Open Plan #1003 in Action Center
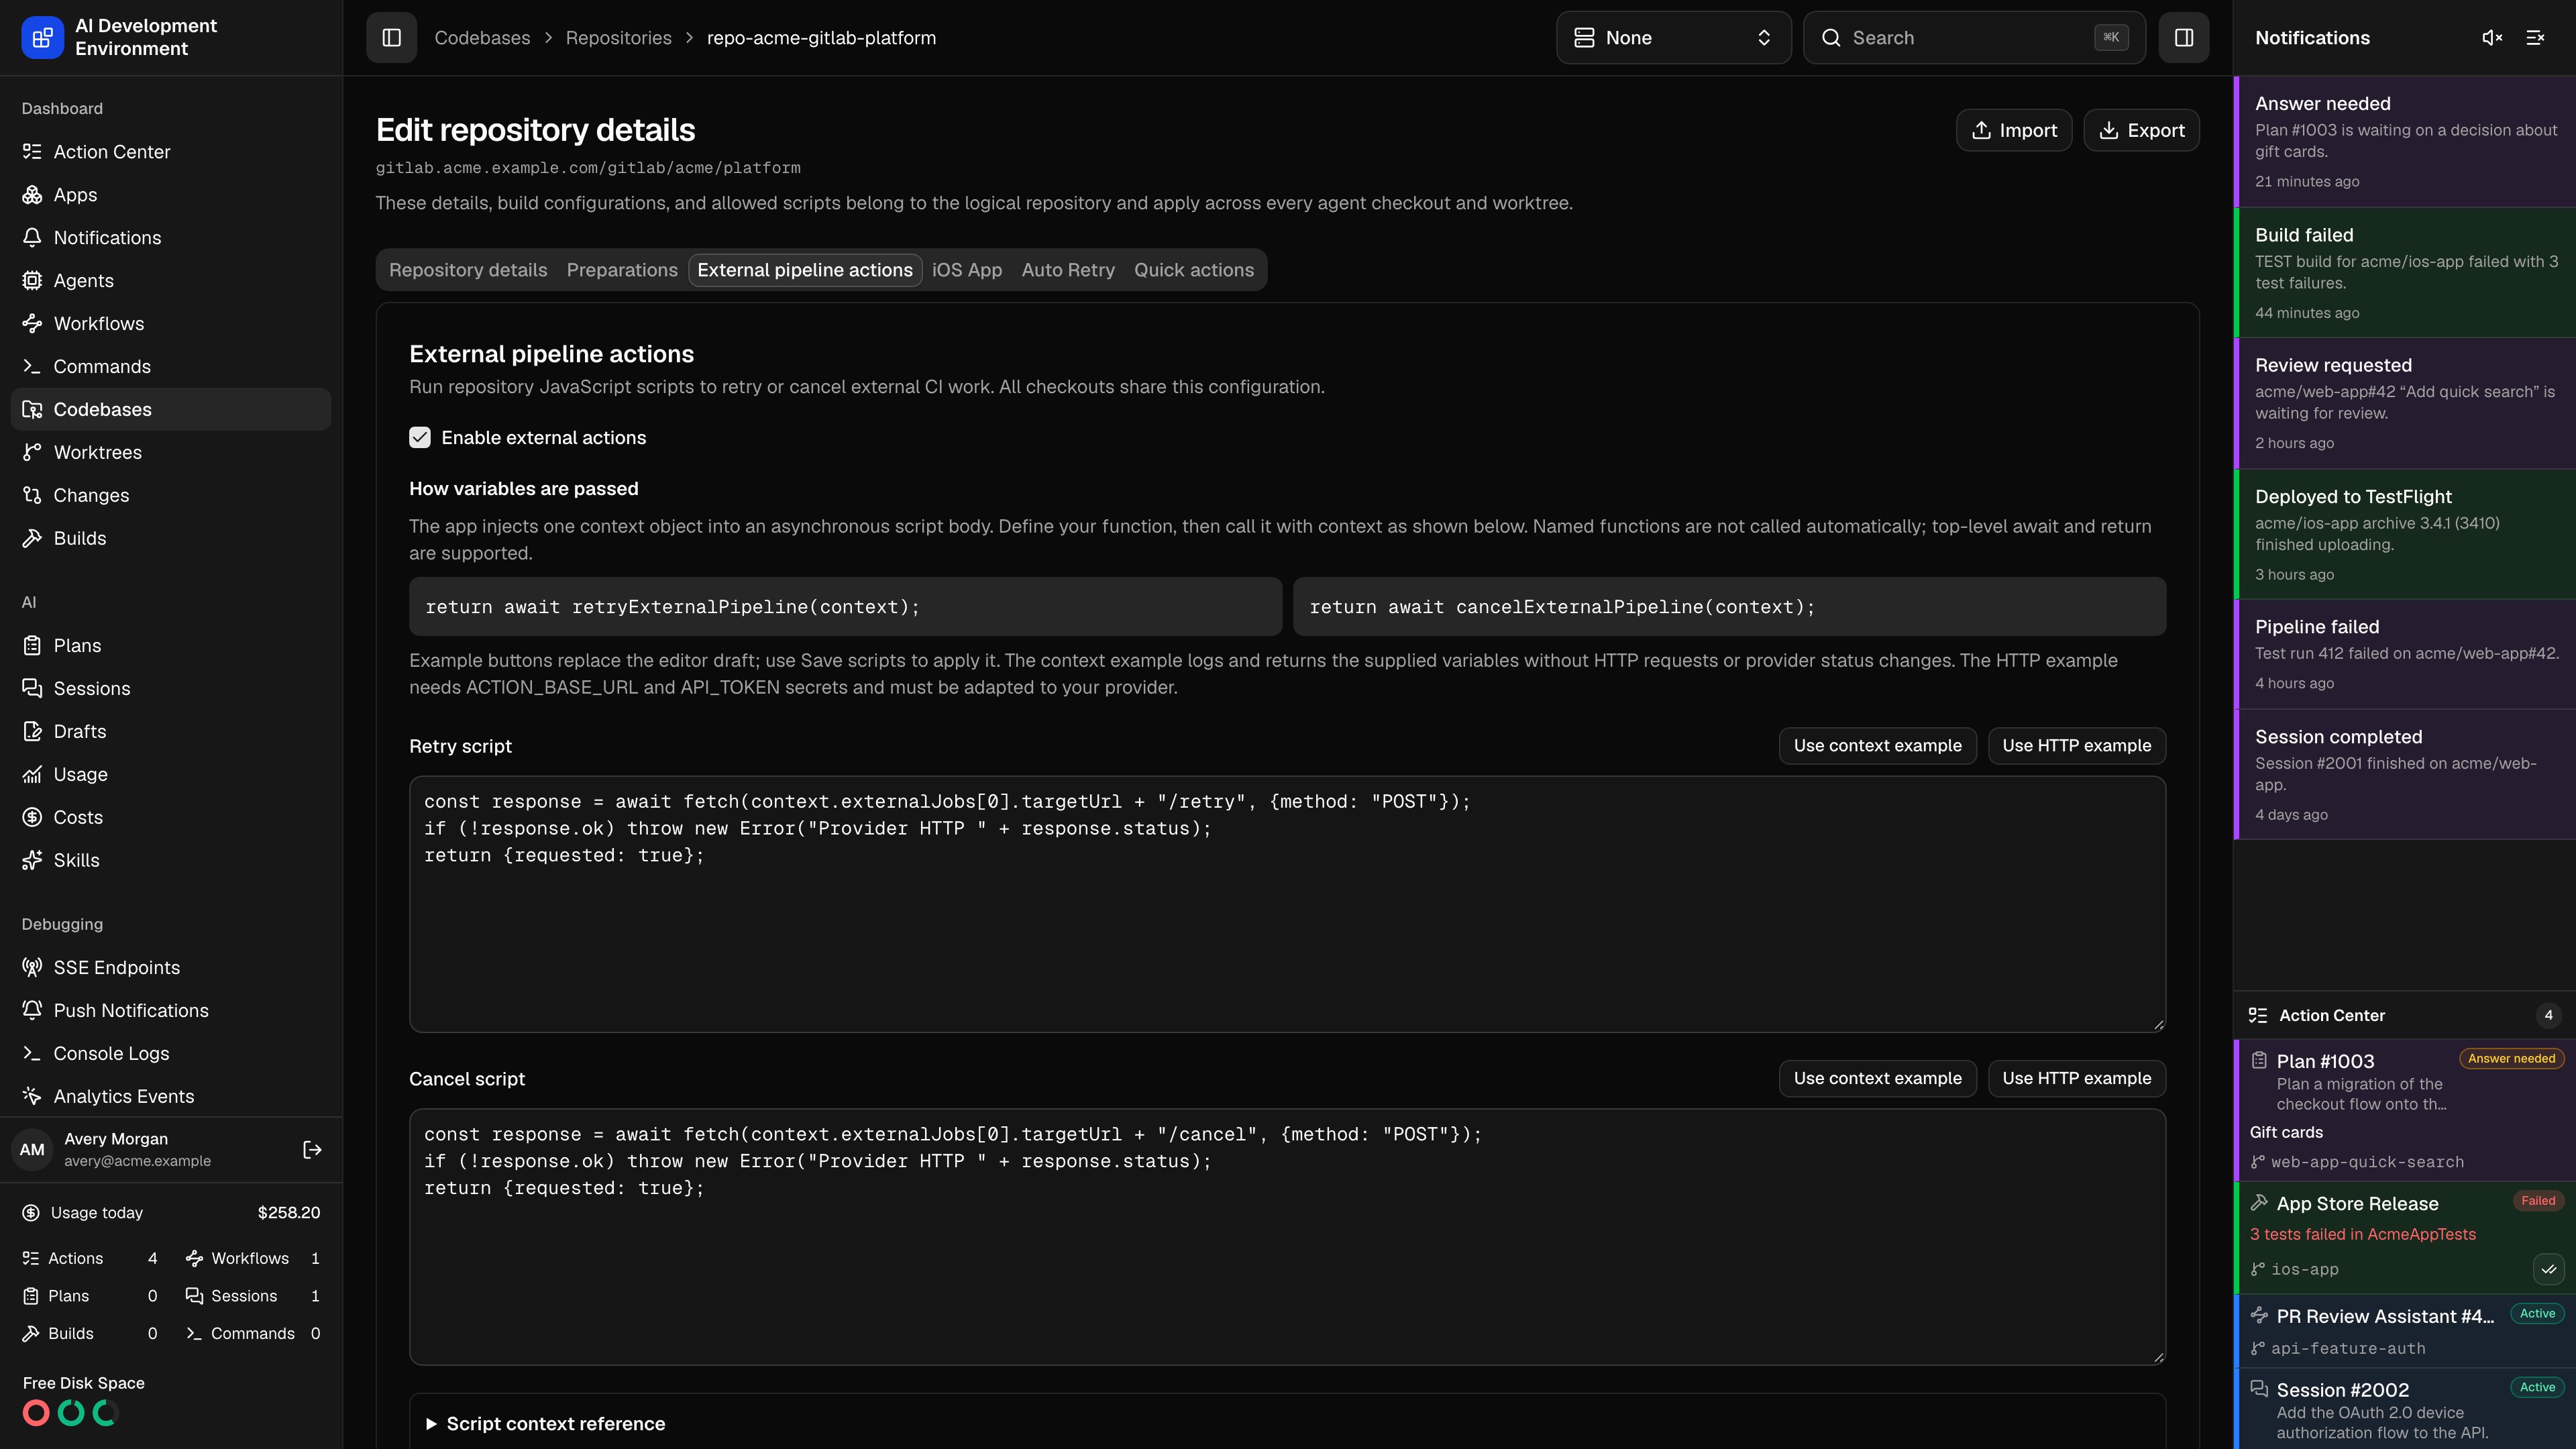The width and height of the screenshot is (2576, 1449). [x=2404, y=1110]
